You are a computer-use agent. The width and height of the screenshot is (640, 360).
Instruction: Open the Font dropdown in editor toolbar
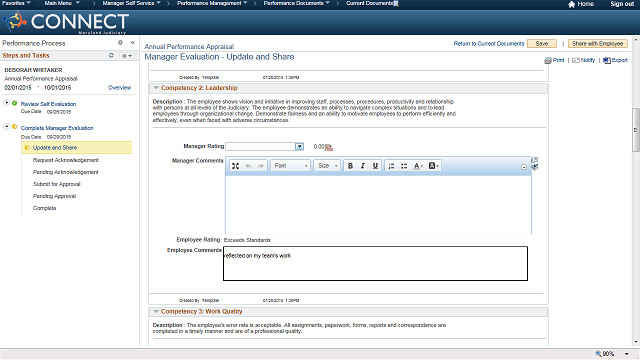[x=291, y=166]
